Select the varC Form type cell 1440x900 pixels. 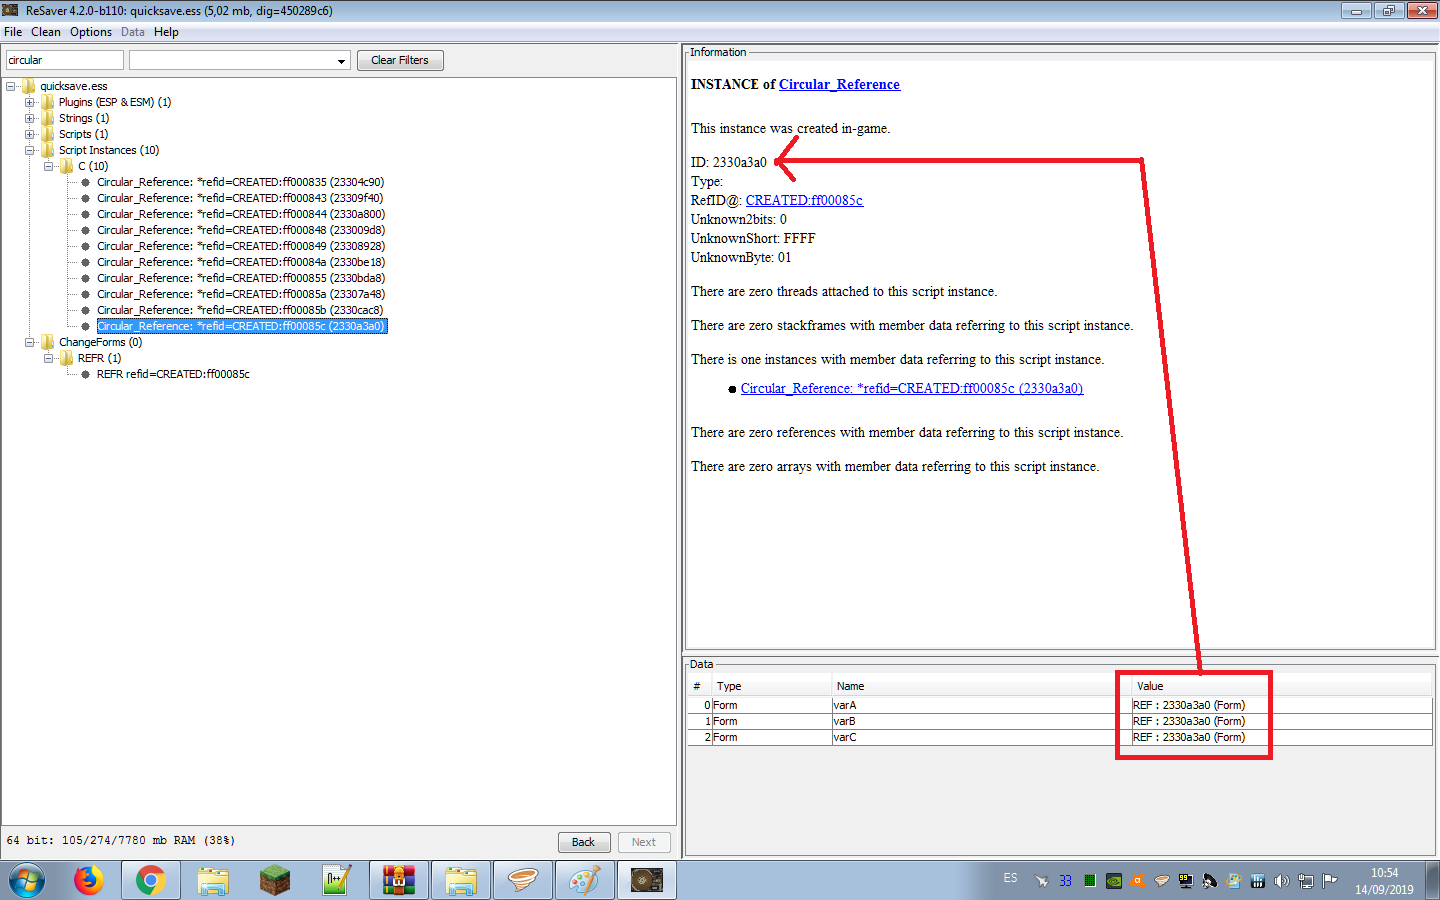pyautogui.click(x=772, y=737)
